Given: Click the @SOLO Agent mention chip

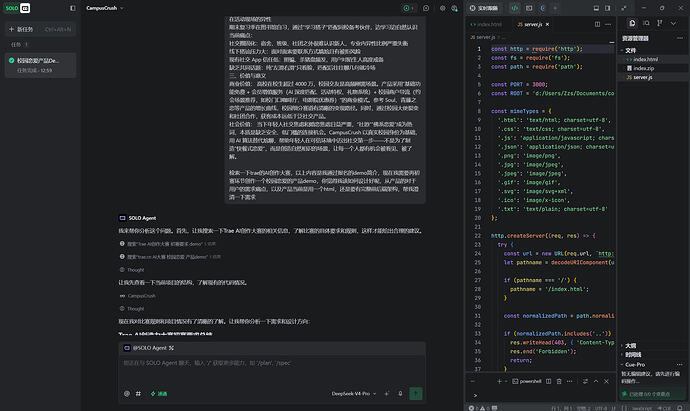Looking at the screenshot, I should [x=149, y=348].
